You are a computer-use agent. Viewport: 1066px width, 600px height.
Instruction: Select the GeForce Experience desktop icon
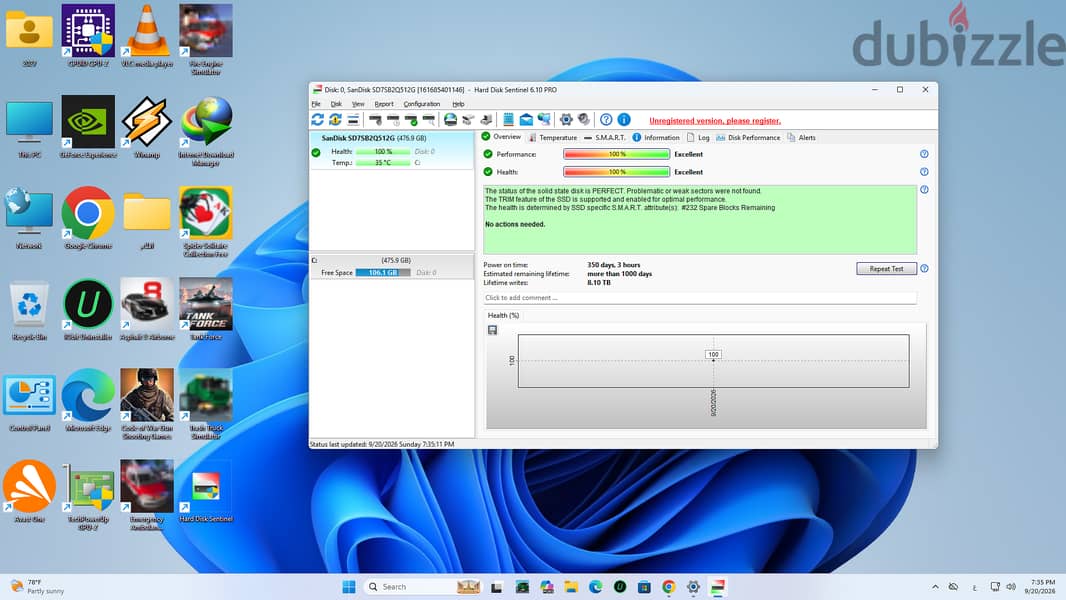pos(88,128)
